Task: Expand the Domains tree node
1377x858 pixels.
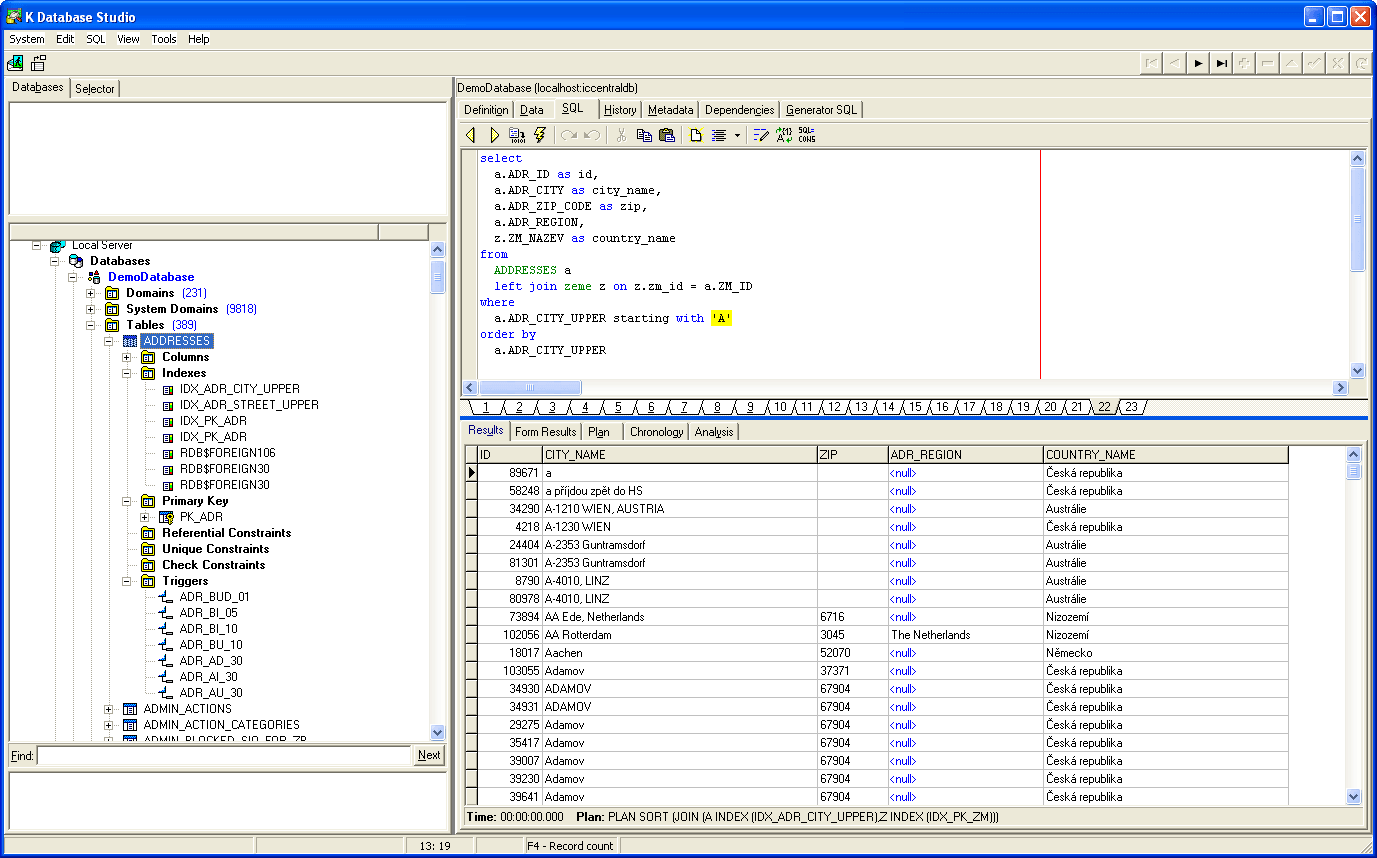Action: 91,293
